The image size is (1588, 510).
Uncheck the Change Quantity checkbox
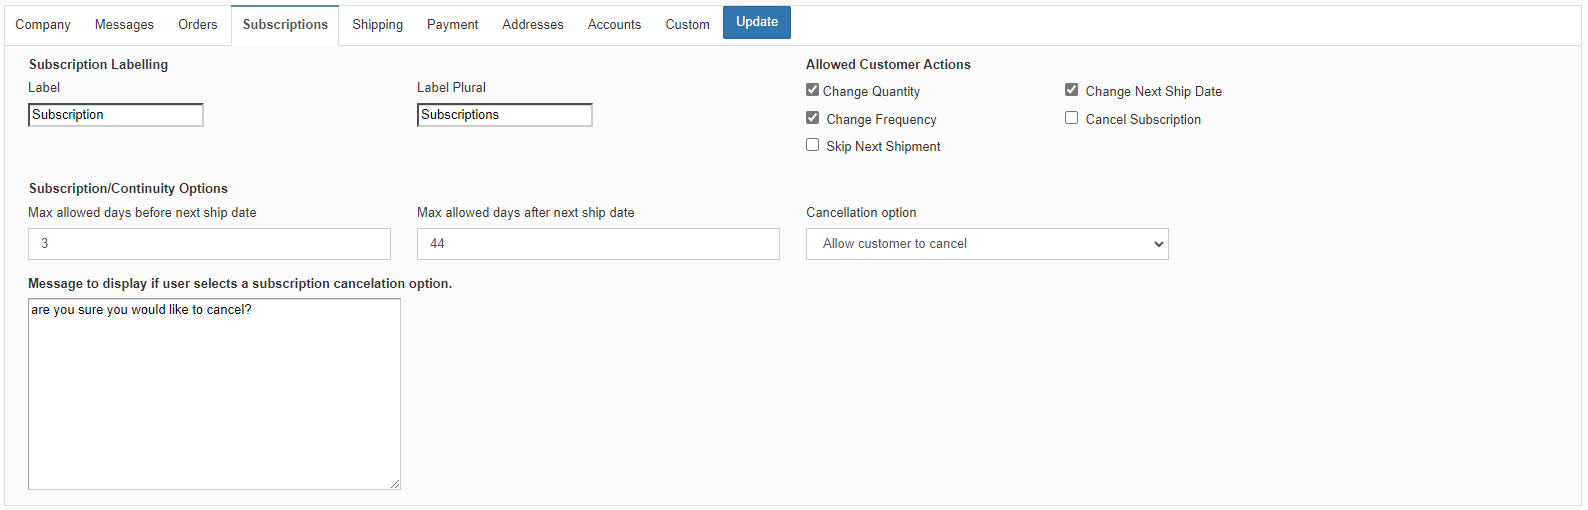click(813, 90)
